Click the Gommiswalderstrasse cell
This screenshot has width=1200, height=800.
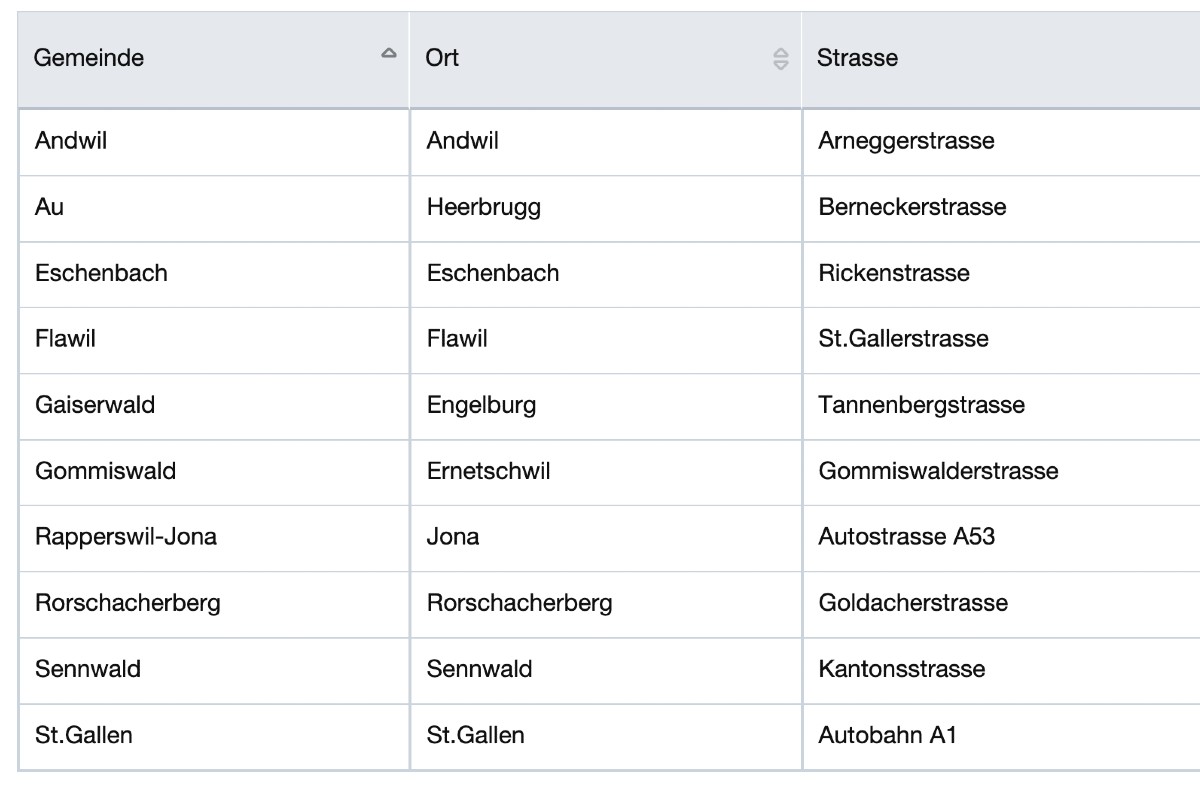938,471
